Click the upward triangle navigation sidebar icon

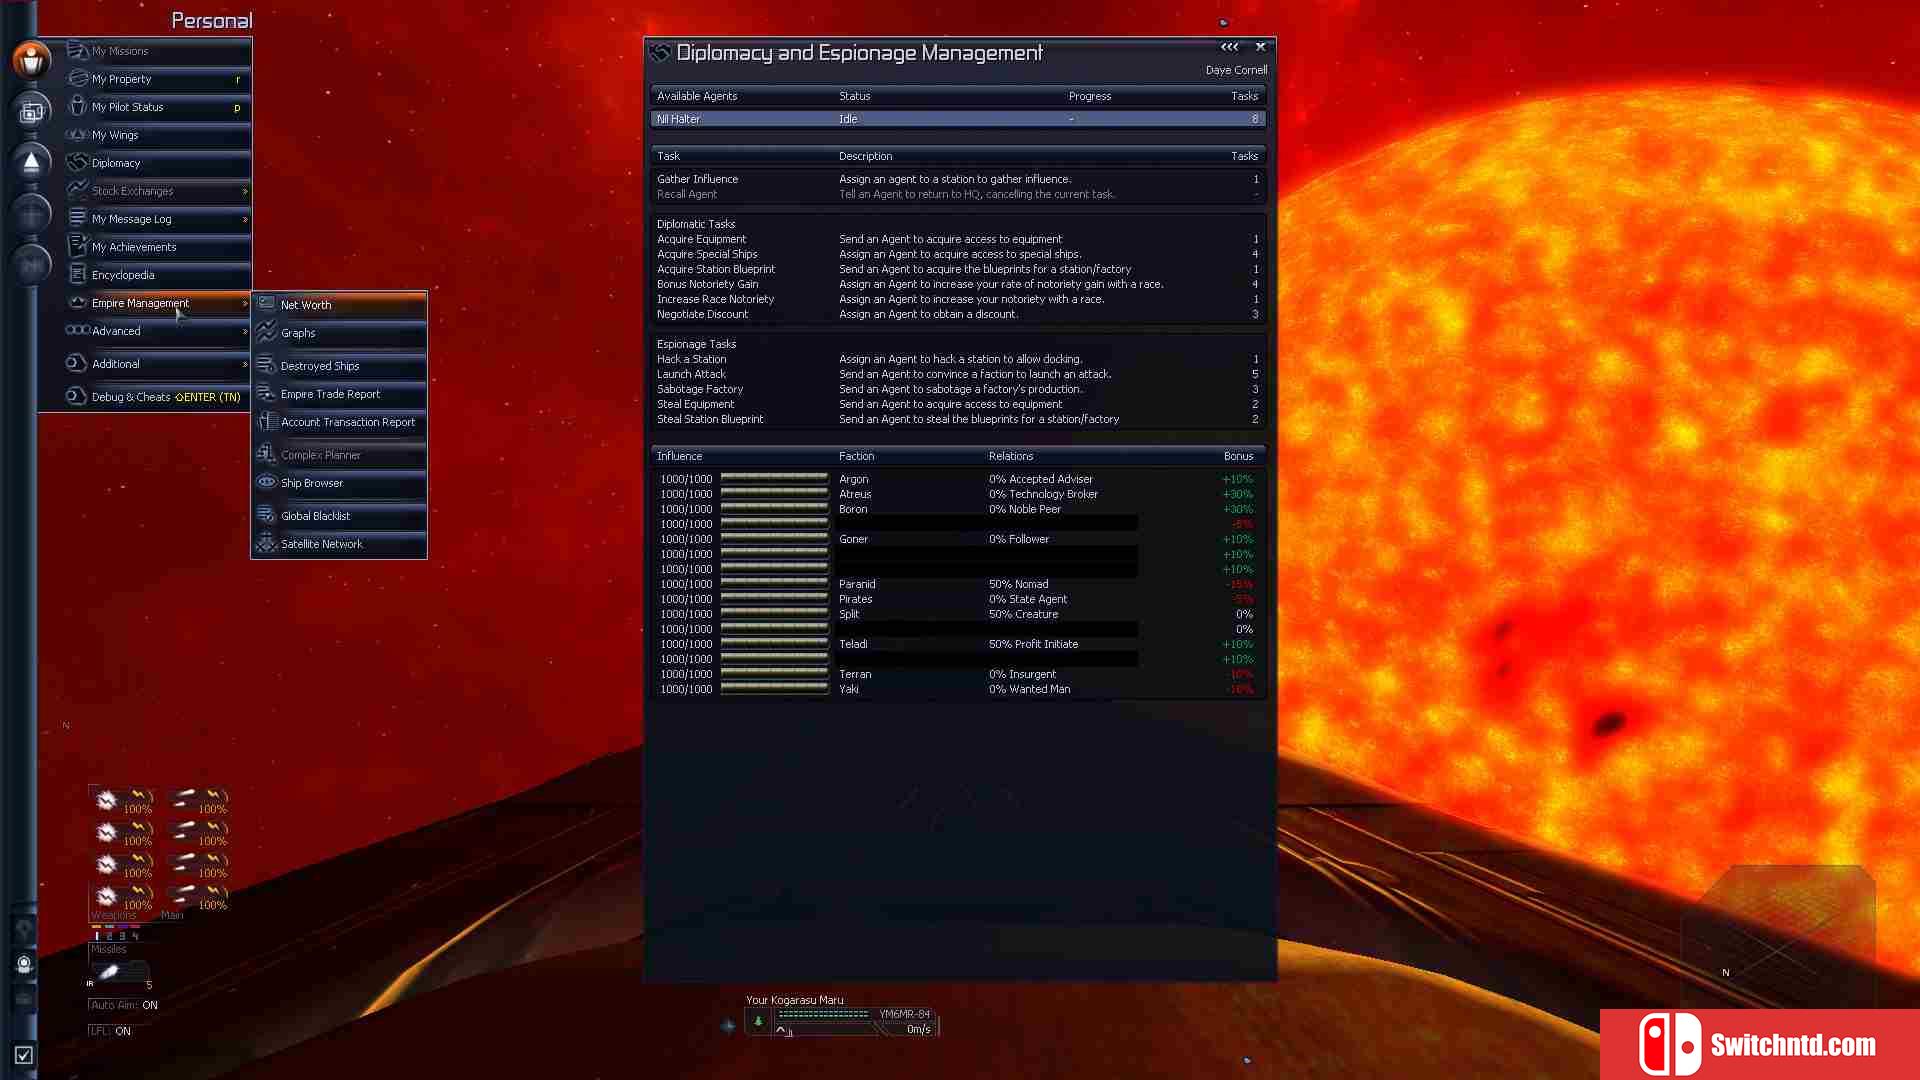click(32, 161)
